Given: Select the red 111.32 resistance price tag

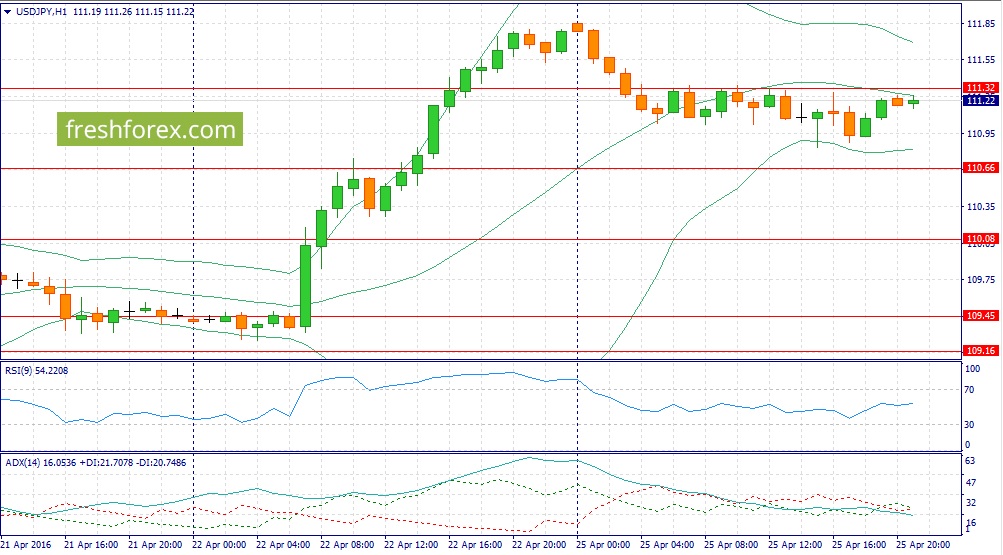Looking at the screenshot, I should click(x=980, y=88).
